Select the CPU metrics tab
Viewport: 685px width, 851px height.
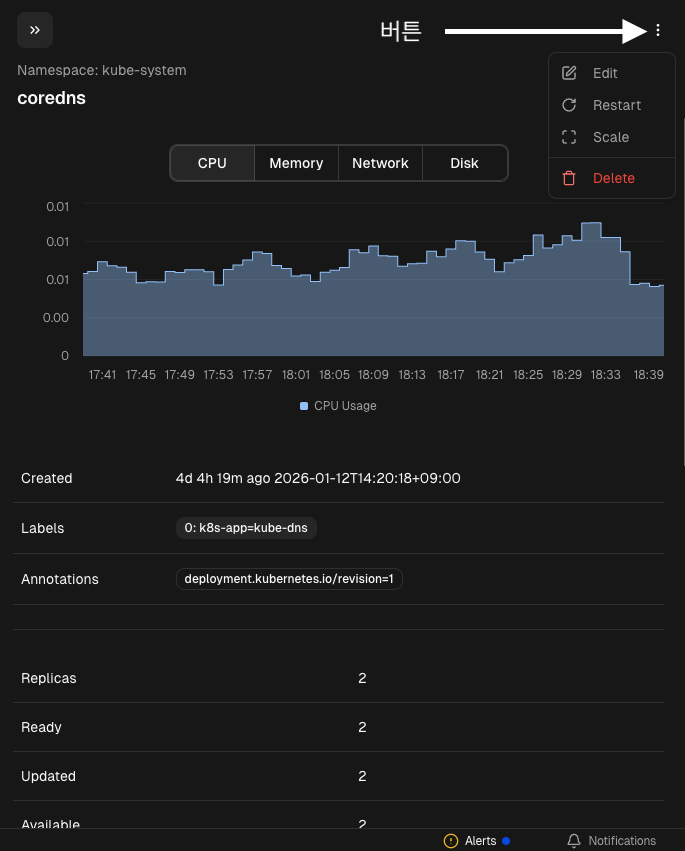(212, 163)
